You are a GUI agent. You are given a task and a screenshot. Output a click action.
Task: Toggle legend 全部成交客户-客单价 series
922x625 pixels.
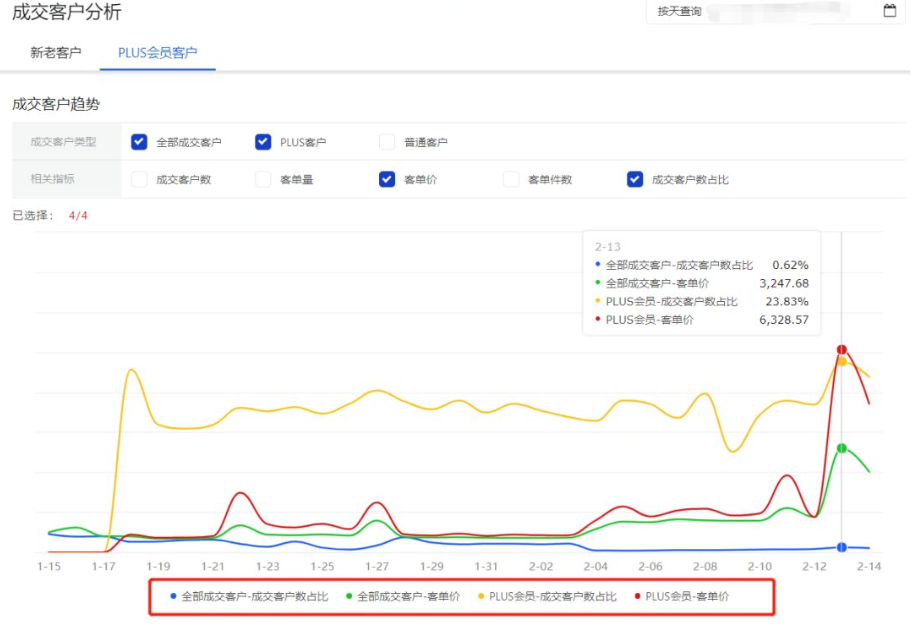point(403,596)
